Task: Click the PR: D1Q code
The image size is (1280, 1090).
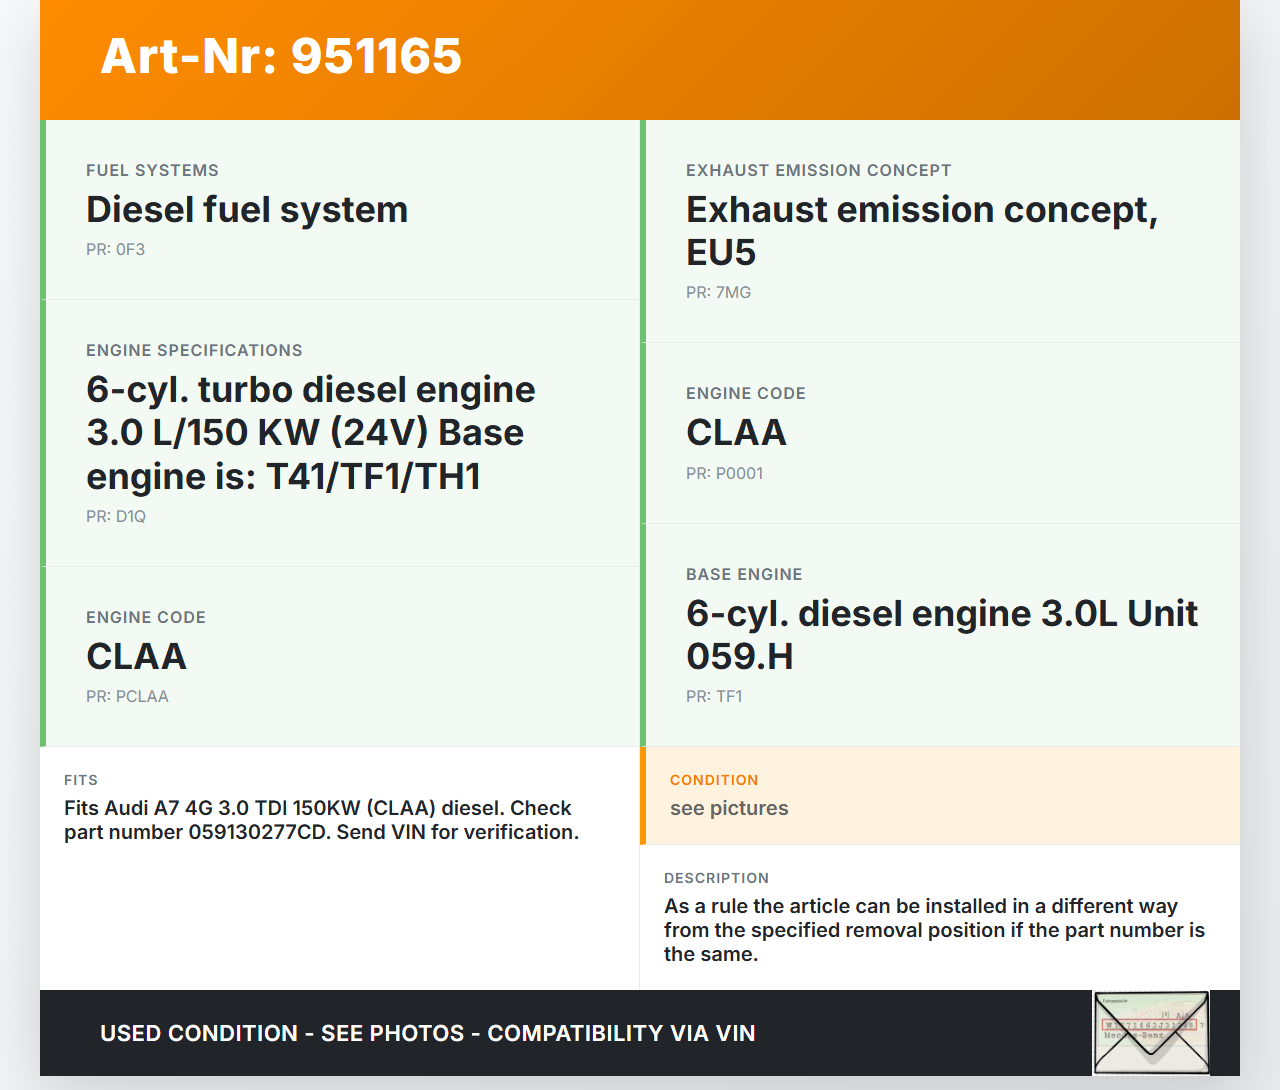Action: click(x=116, y=517)
